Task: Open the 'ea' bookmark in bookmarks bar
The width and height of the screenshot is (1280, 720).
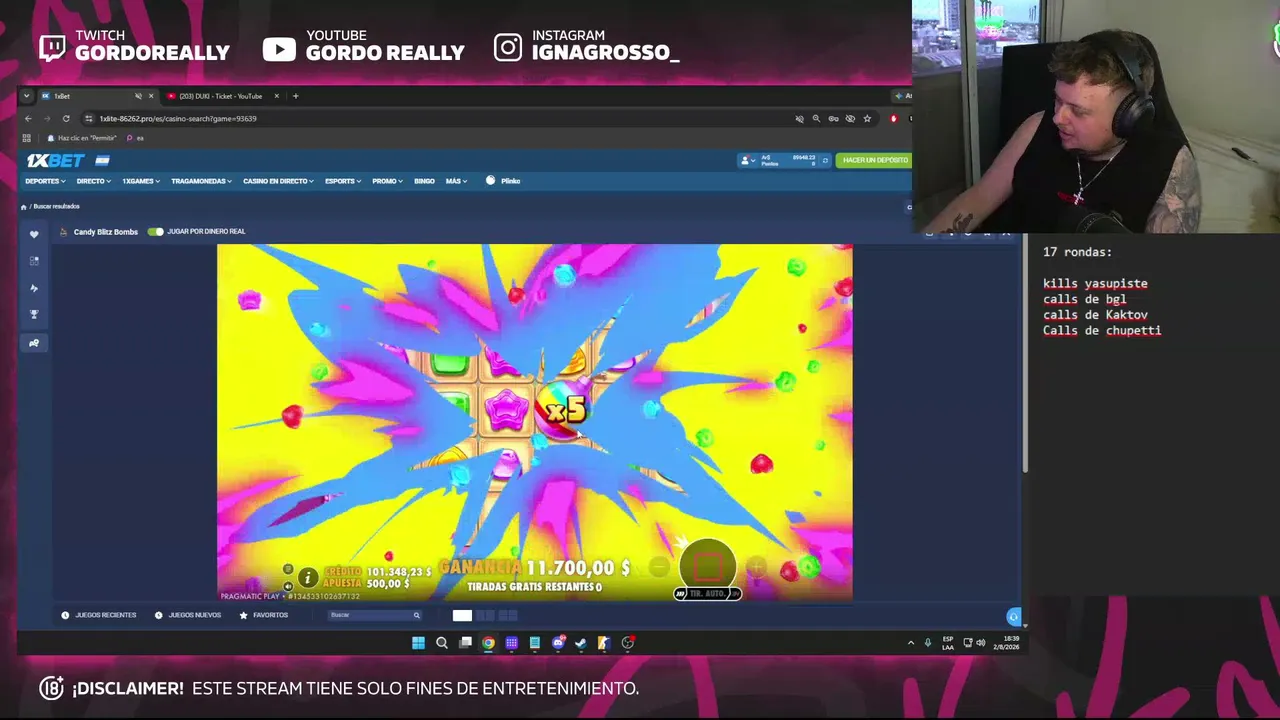Action: point(136,138)
